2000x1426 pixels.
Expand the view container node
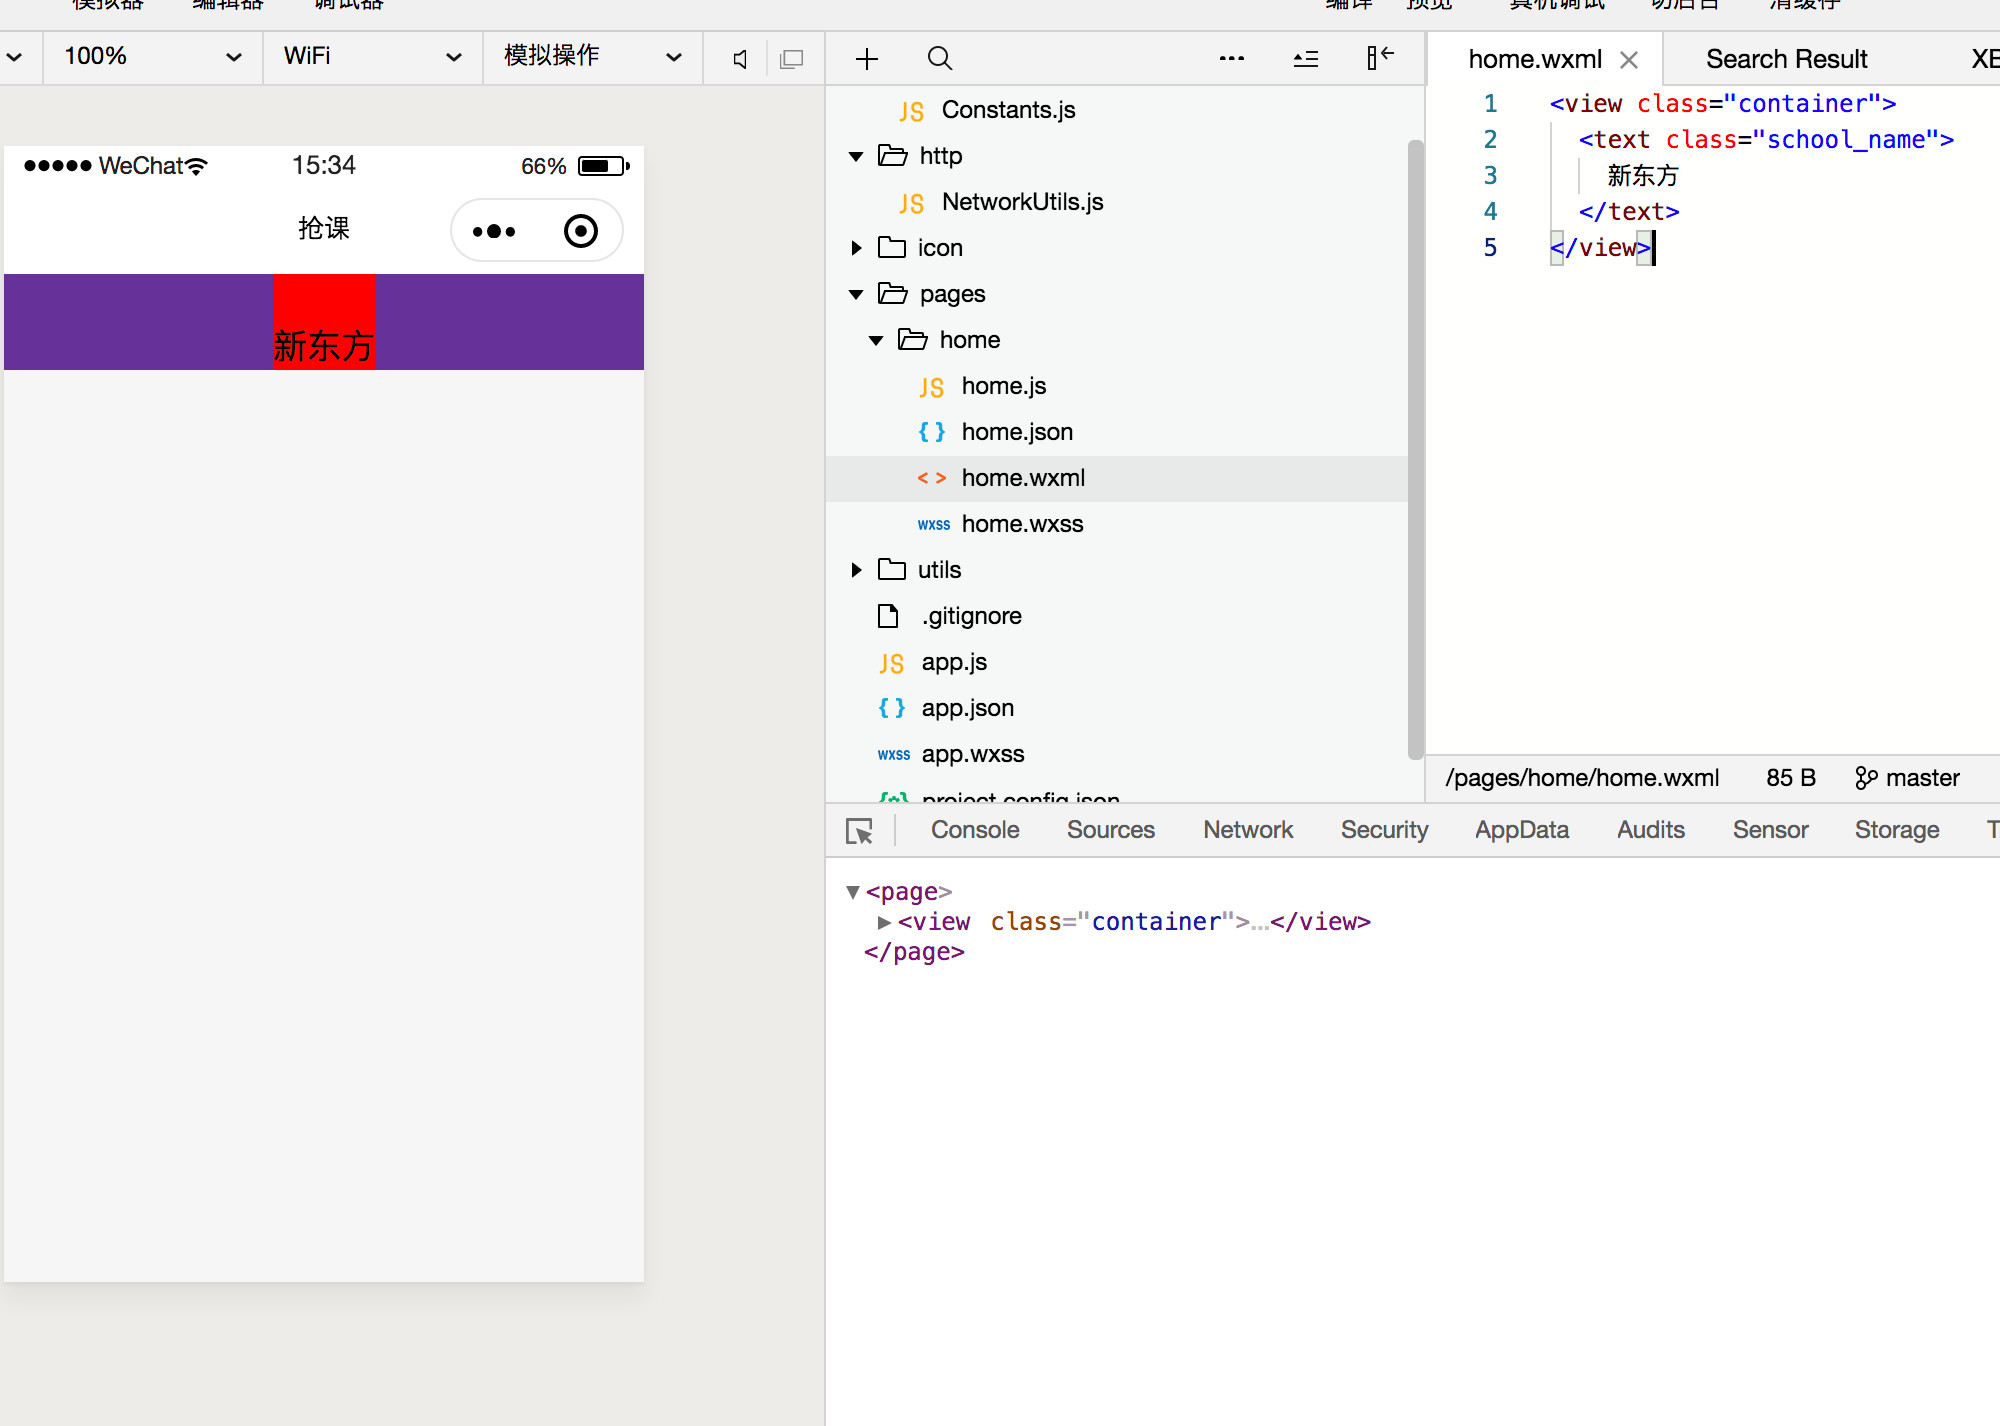884,922
